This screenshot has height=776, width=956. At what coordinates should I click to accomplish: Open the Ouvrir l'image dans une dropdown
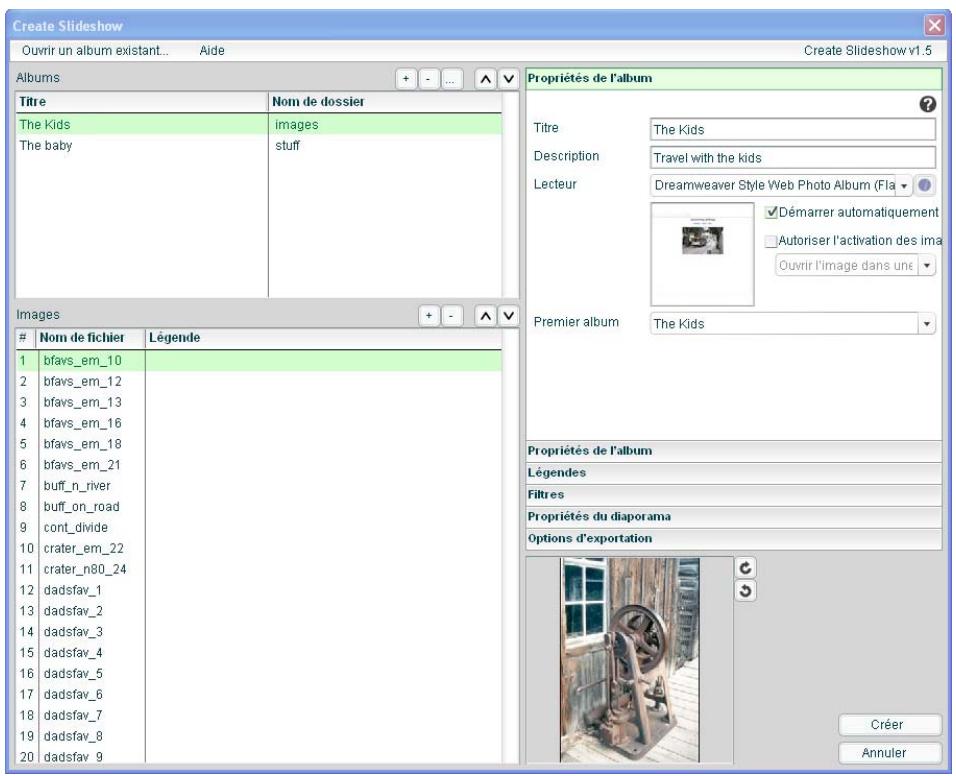coord(927,266)
